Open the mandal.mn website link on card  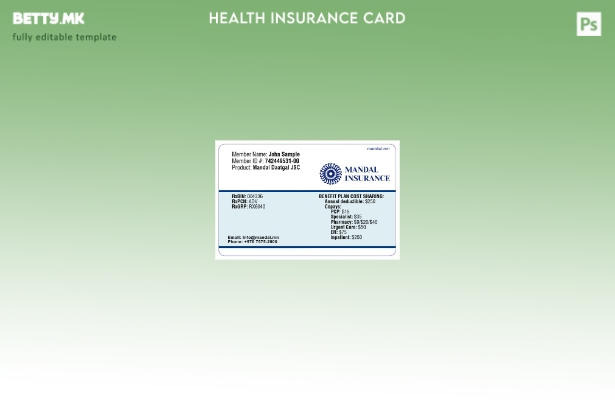(377, 148)
